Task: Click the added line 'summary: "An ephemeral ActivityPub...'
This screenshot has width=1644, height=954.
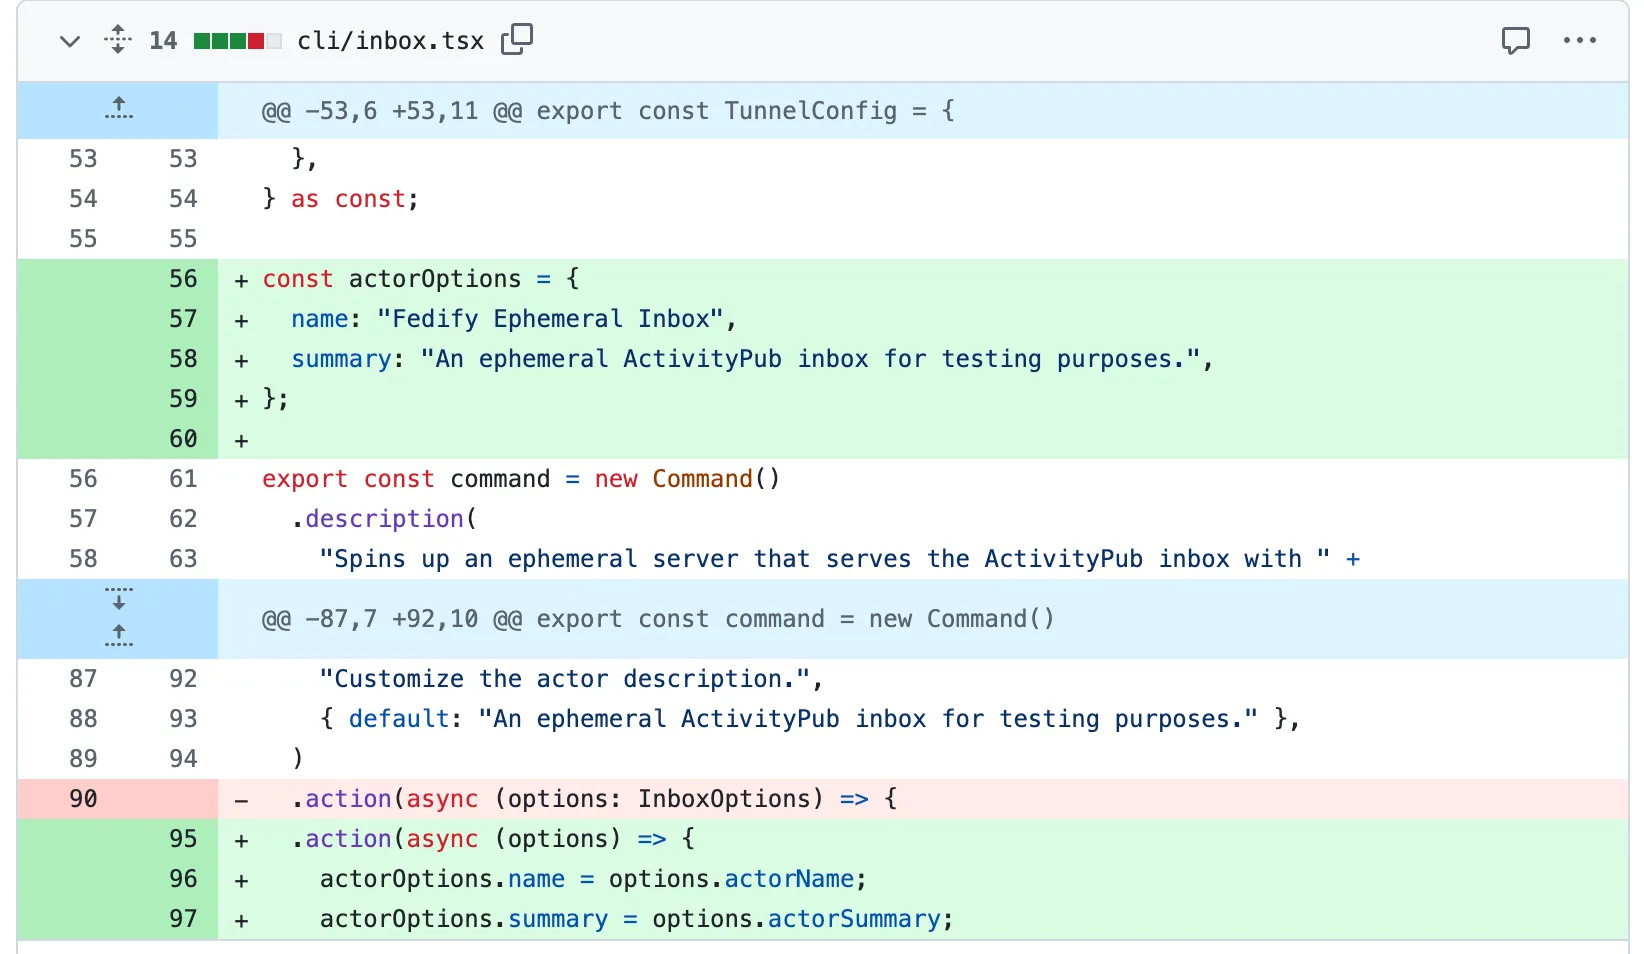Action: (x=753, y=359)
